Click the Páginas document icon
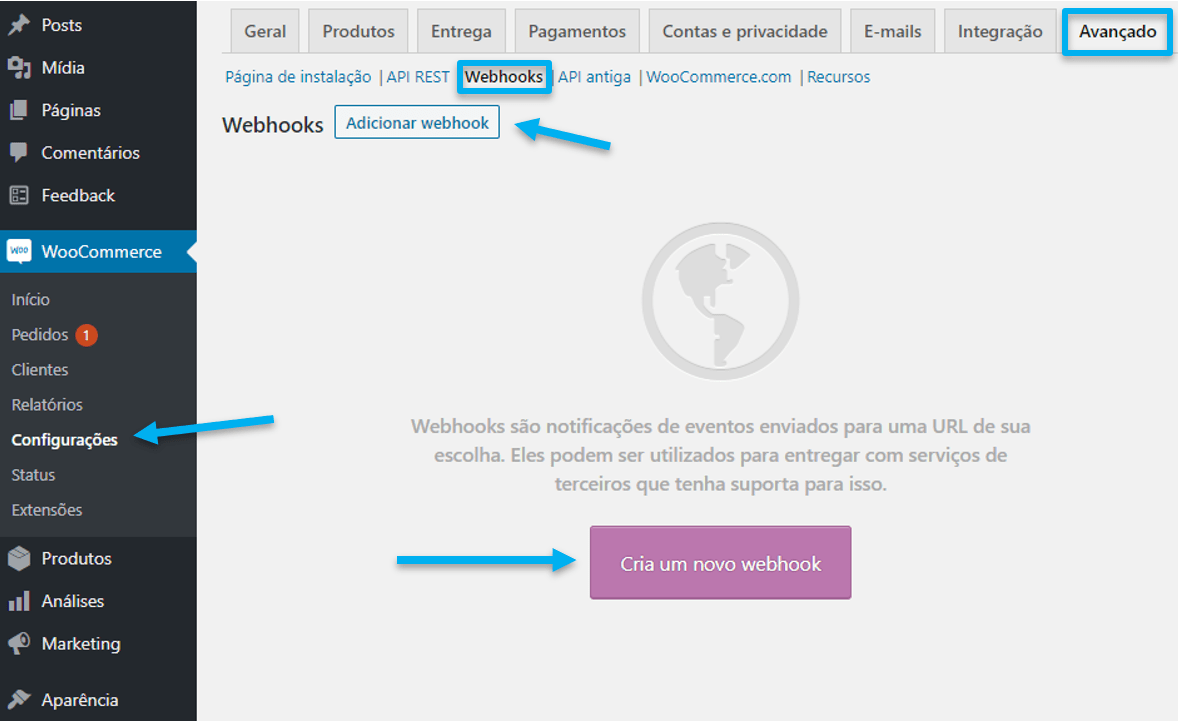This screenshot has width=1178, height=721. pos(20,110)
